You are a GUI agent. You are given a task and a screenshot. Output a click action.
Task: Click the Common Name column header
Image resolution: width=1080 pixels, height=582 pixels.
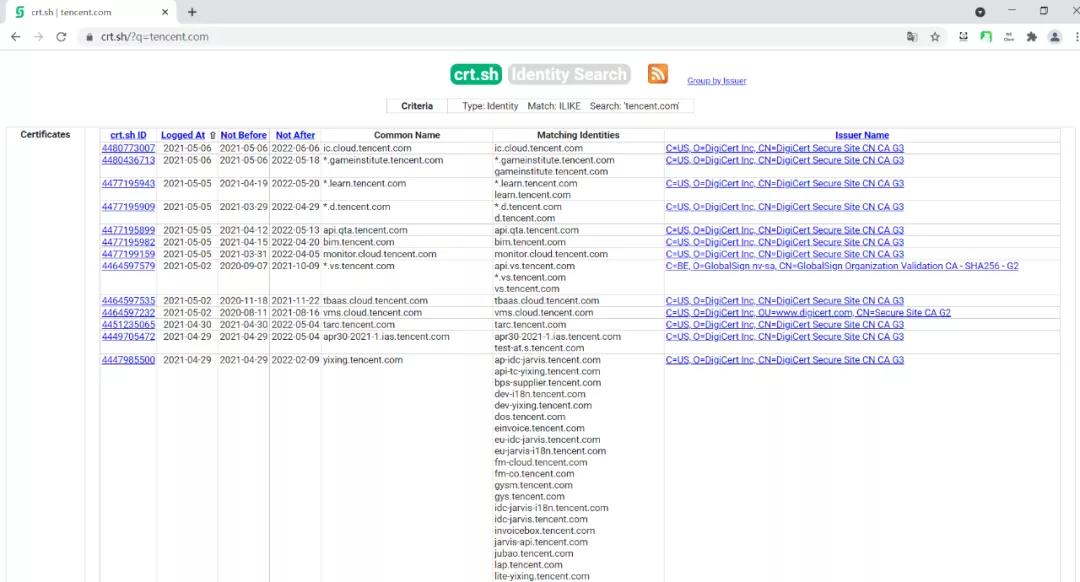pos(406,135)
